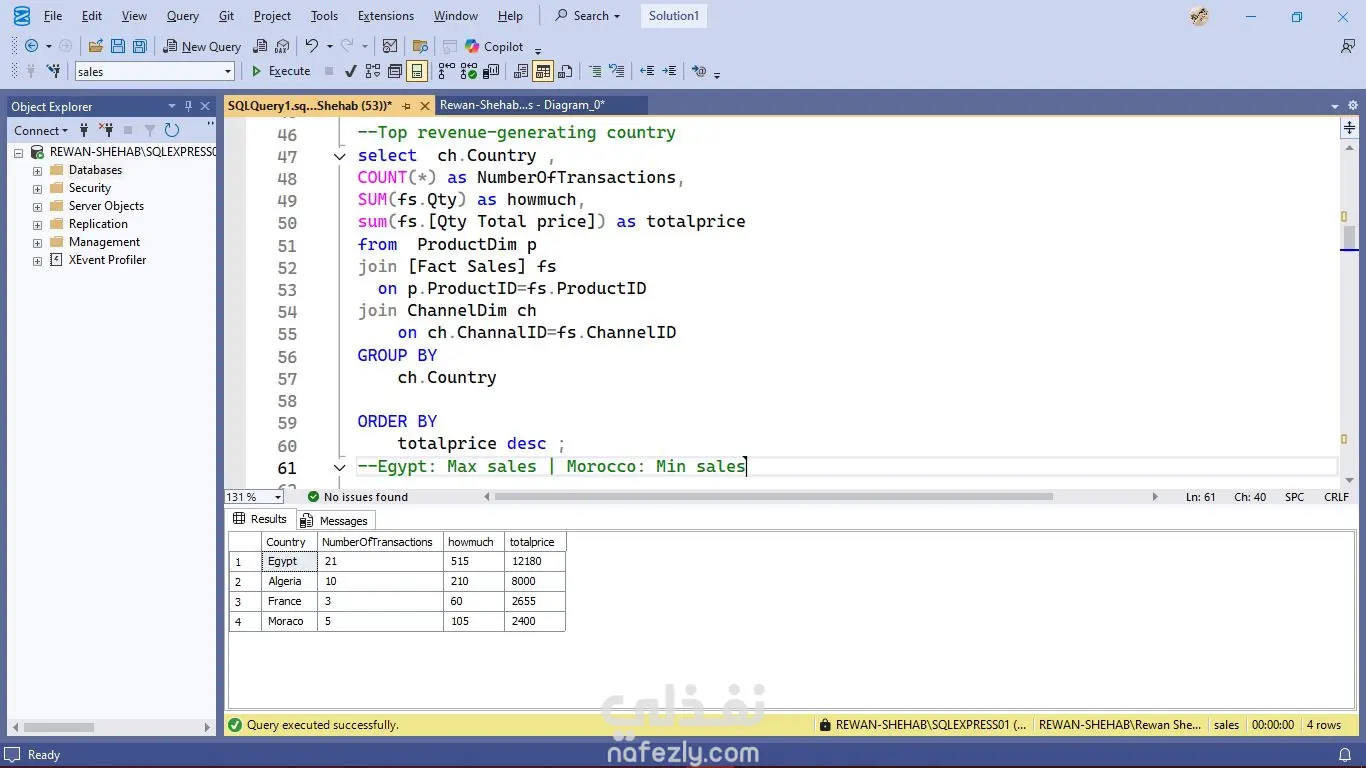Click the Disconnect plug icon in Object Explorer
Image resolution: width=1366 pixels, height=768 pixels.
(x=105, y=130)
